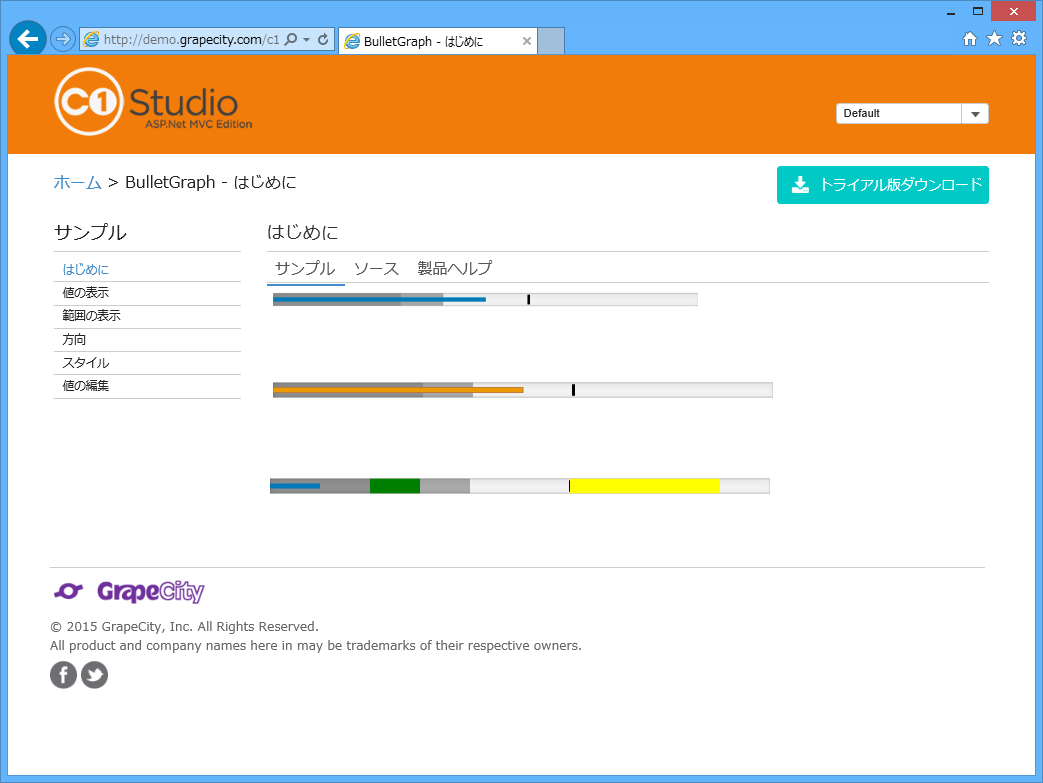
Task: Click the Forward navigation arrow
Action: pos(60,38)
